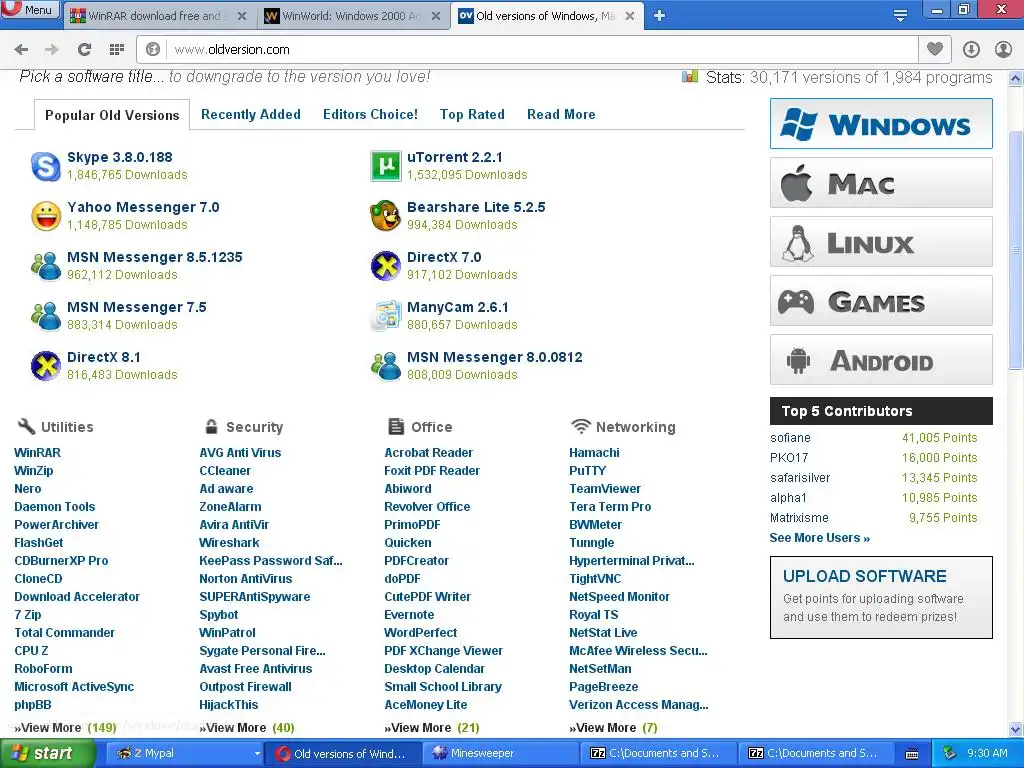
Task: Click the MSN Messenger 8.5.1235 icon
Action: click(x=46, y=266)
